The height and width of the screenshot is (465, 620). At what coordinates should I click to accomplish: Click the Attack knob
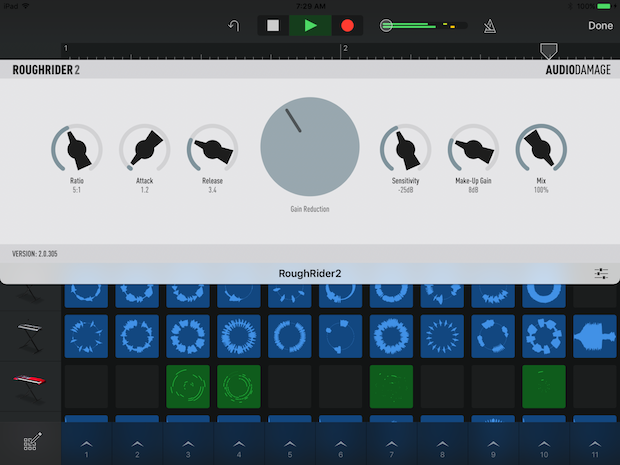tap(145, 149)
